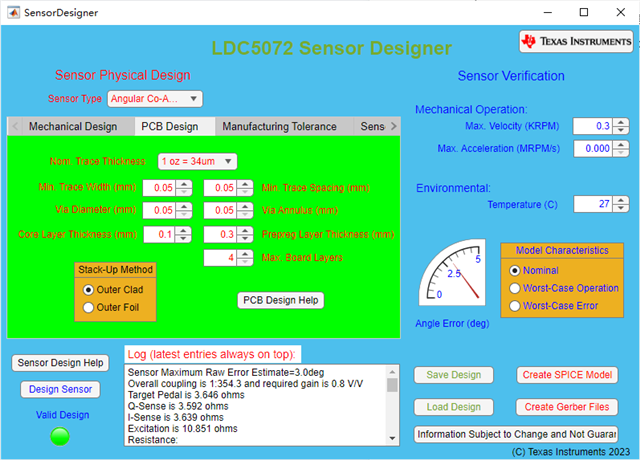Increase Max. Acceleration value

tap(621, 144)
